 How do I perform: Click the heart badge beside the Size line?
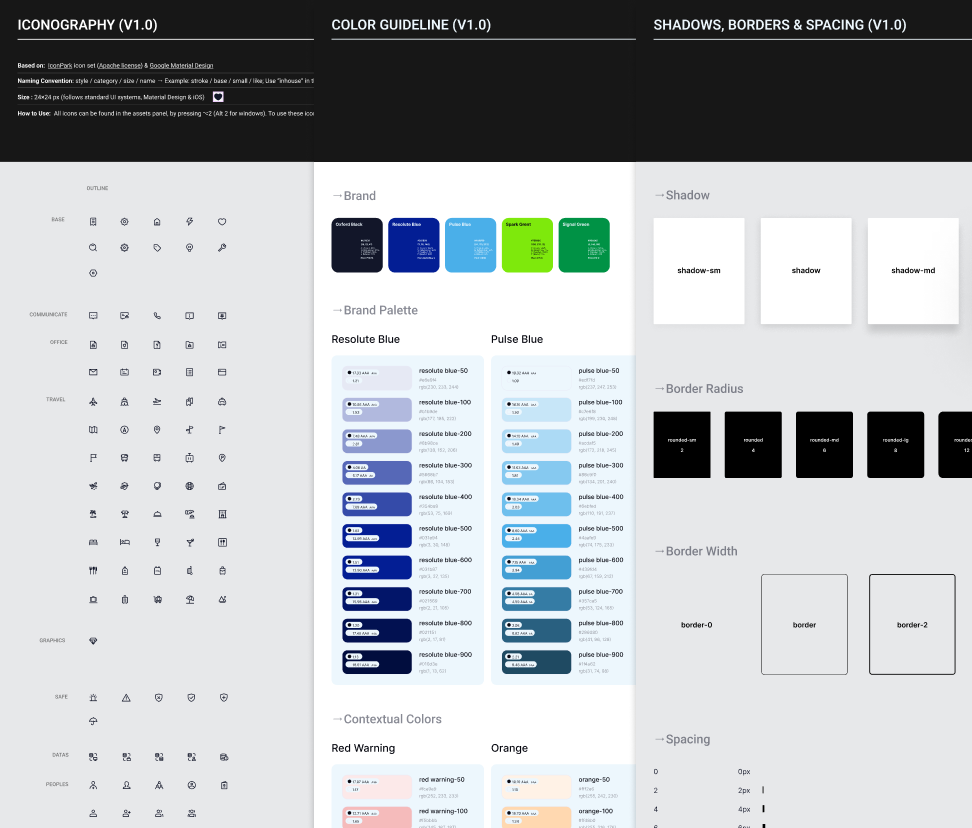(218, 97)
